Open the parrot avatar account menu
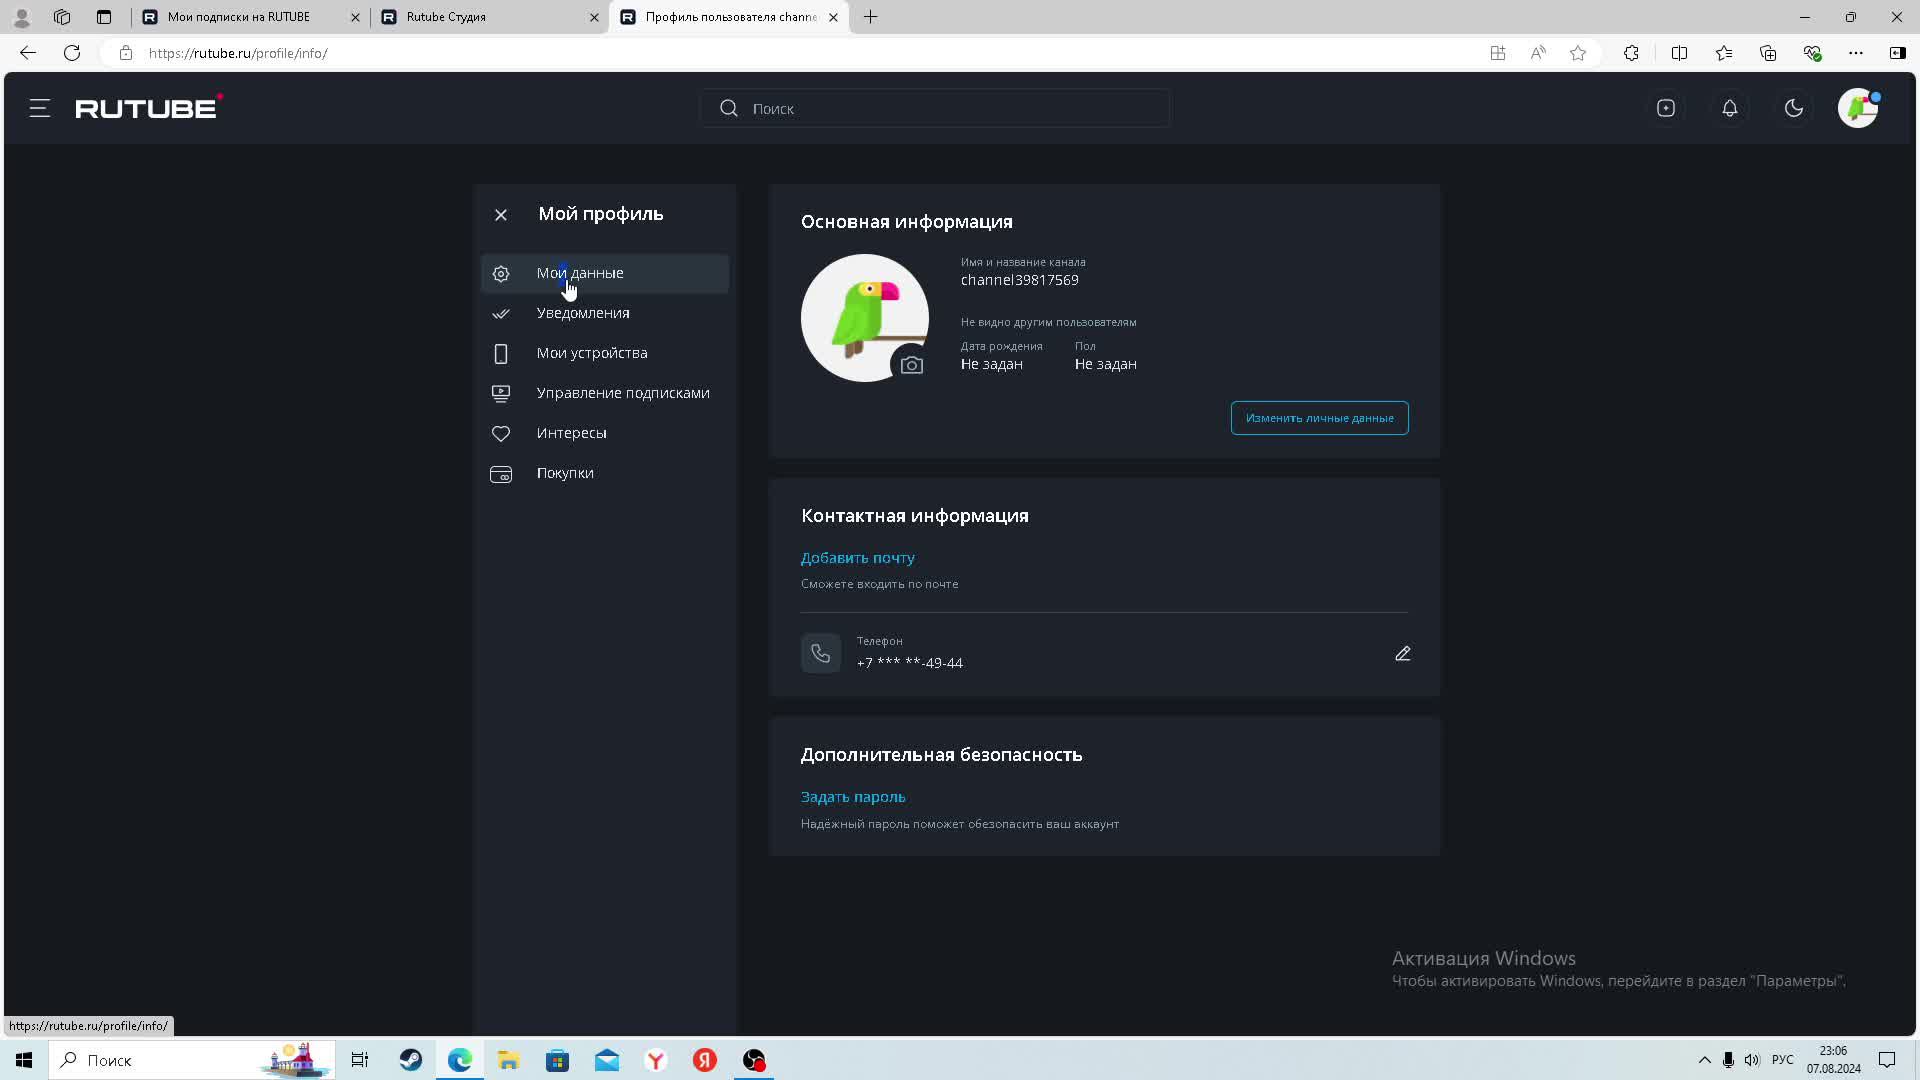 1857,108
